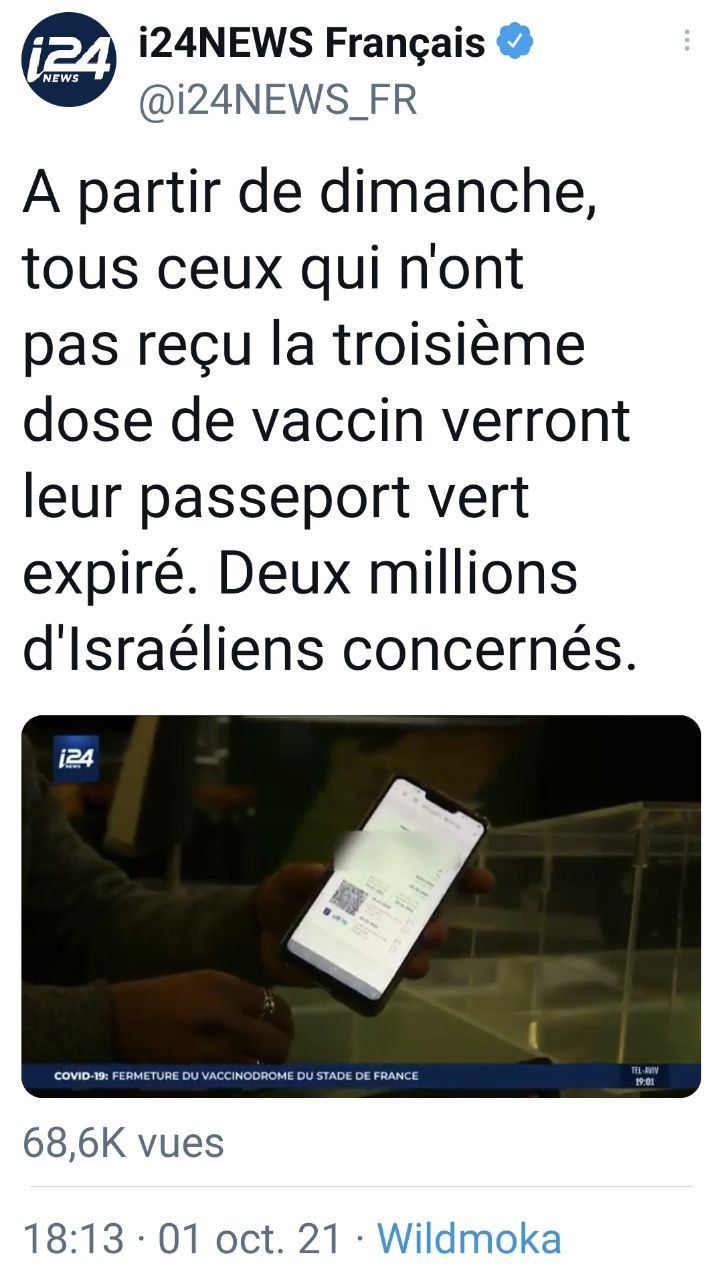Open the three-dot tweet options menu
This screenshot has width=723, height=1280.
tap(686, 41)
